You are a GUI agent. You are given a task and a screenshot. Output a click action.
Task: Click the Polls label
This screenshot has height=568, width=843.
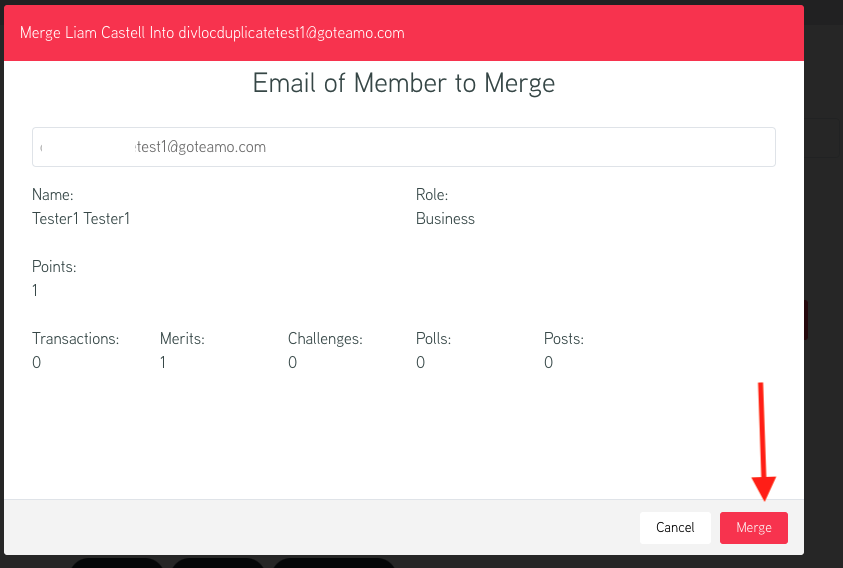point(433,339)
